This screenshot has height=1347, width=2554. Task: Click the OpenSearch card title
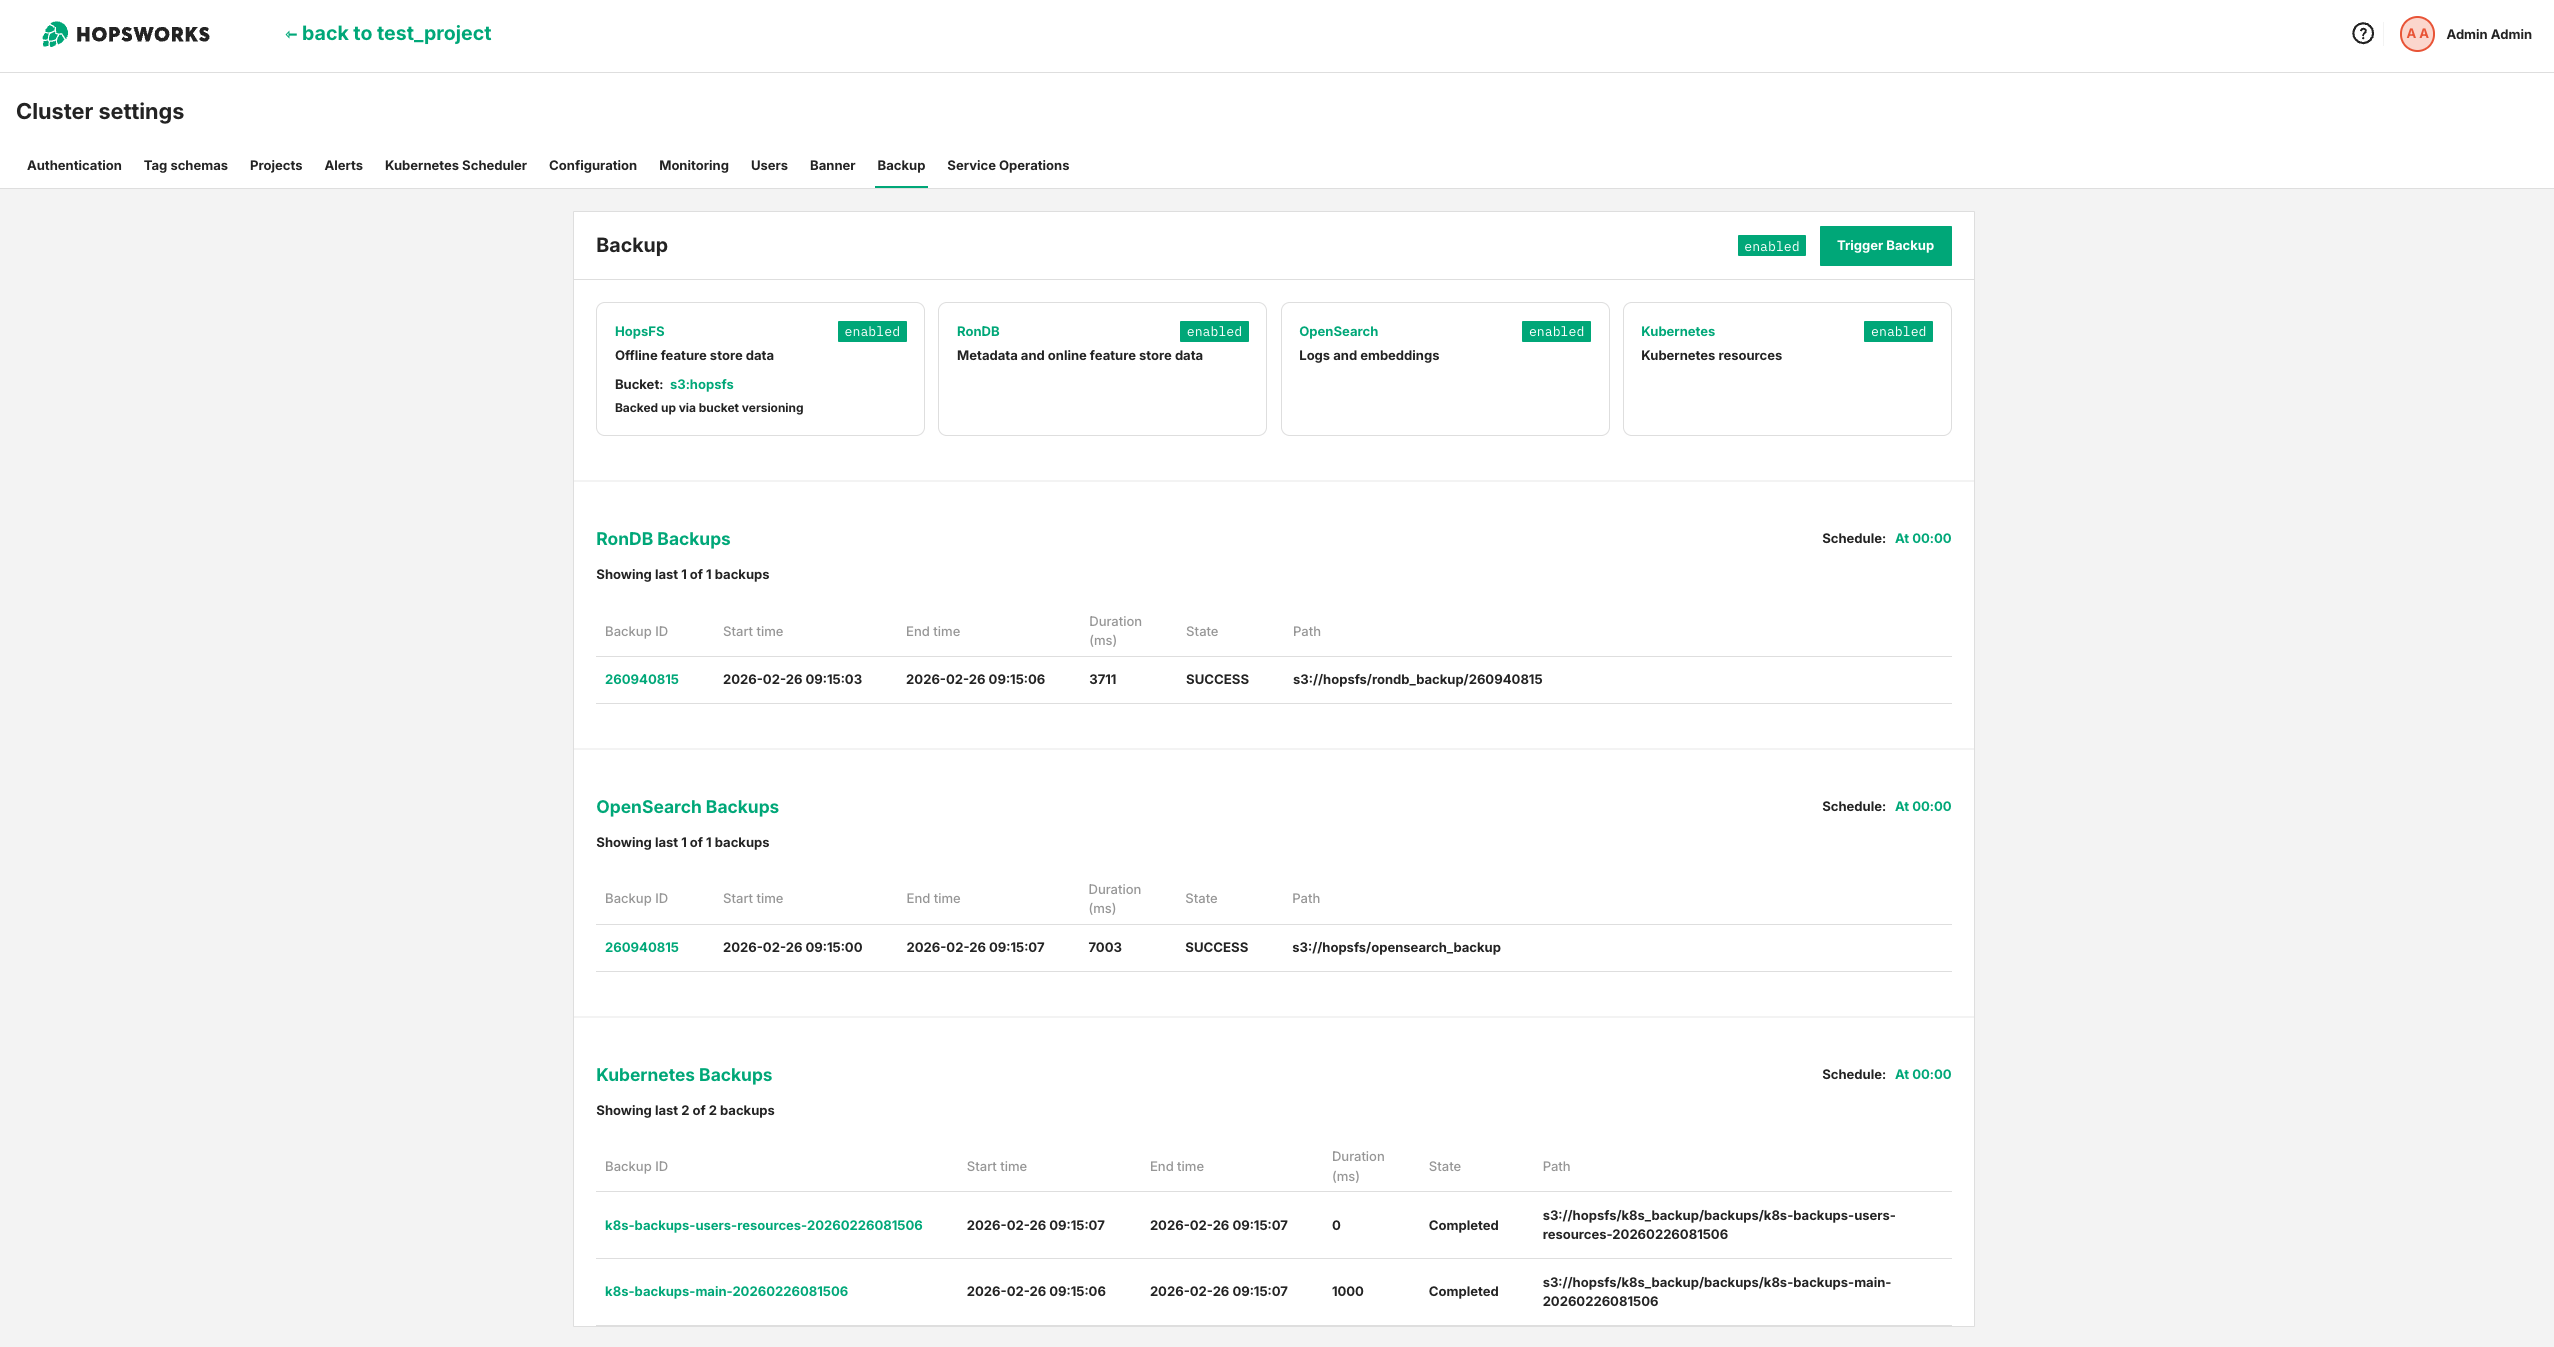pyautogui.click(x=1338, y=332)
